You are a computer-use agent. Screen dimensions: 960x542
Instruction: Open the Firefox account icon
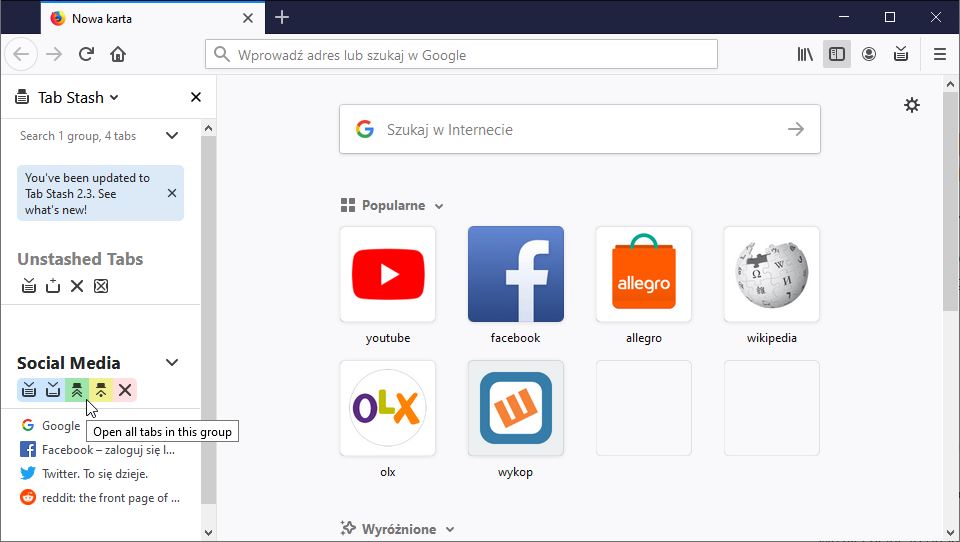[869, 55]
